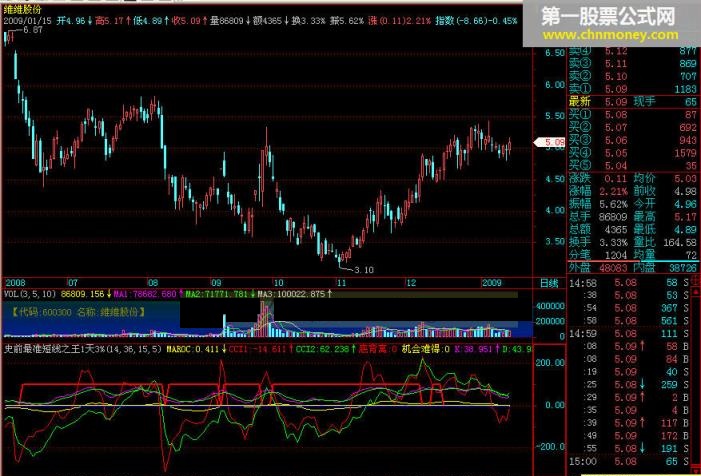Click the :39 tick with volume 117

637,422
